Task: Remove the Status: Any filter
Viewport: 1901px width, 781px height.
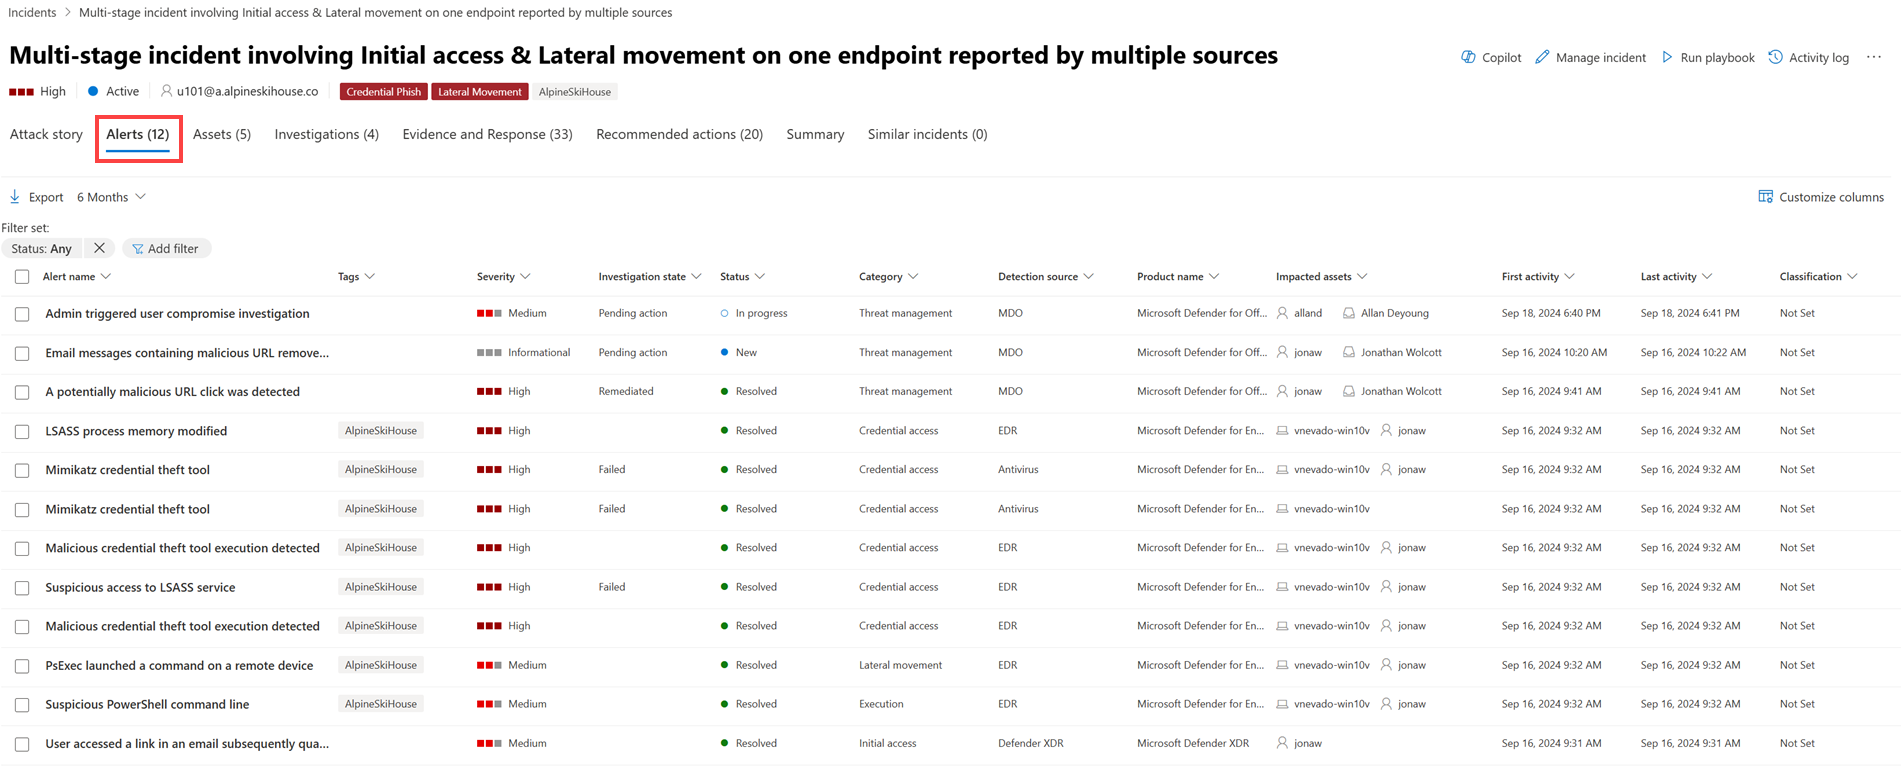Action: [99, 248]
